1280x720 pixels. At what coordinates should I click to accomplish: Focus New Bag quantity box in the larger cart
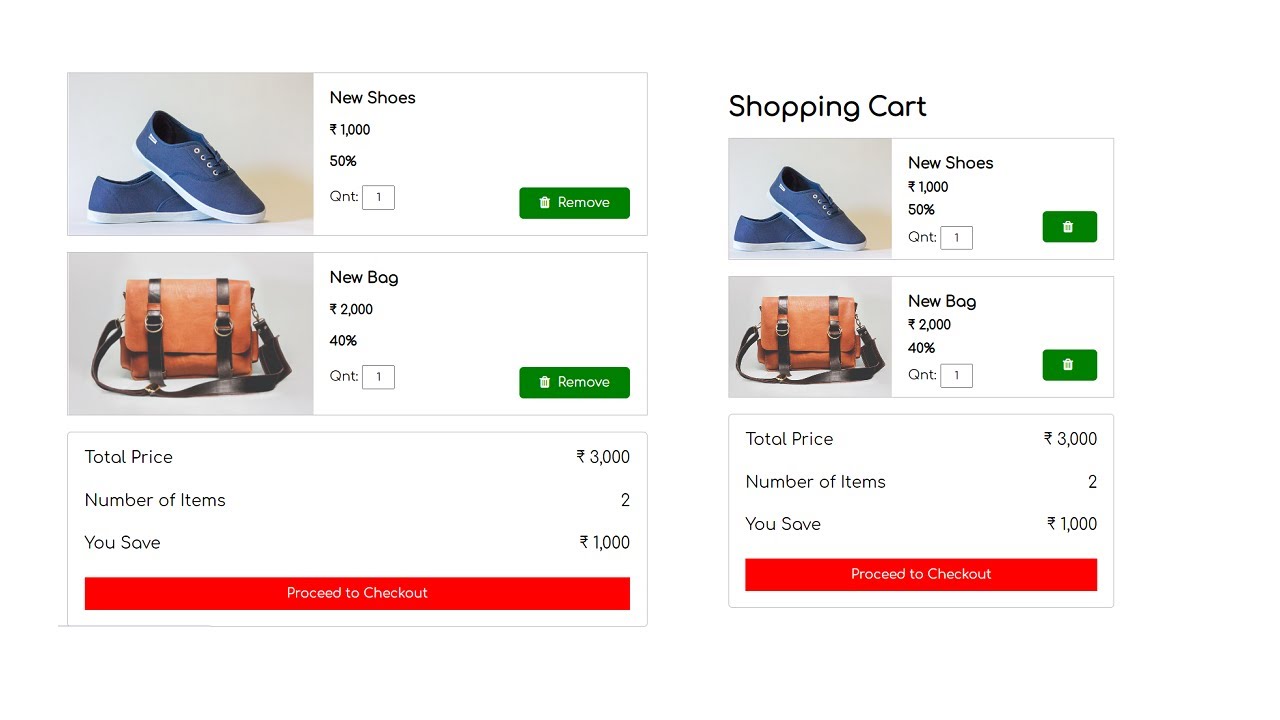[378, 377]
